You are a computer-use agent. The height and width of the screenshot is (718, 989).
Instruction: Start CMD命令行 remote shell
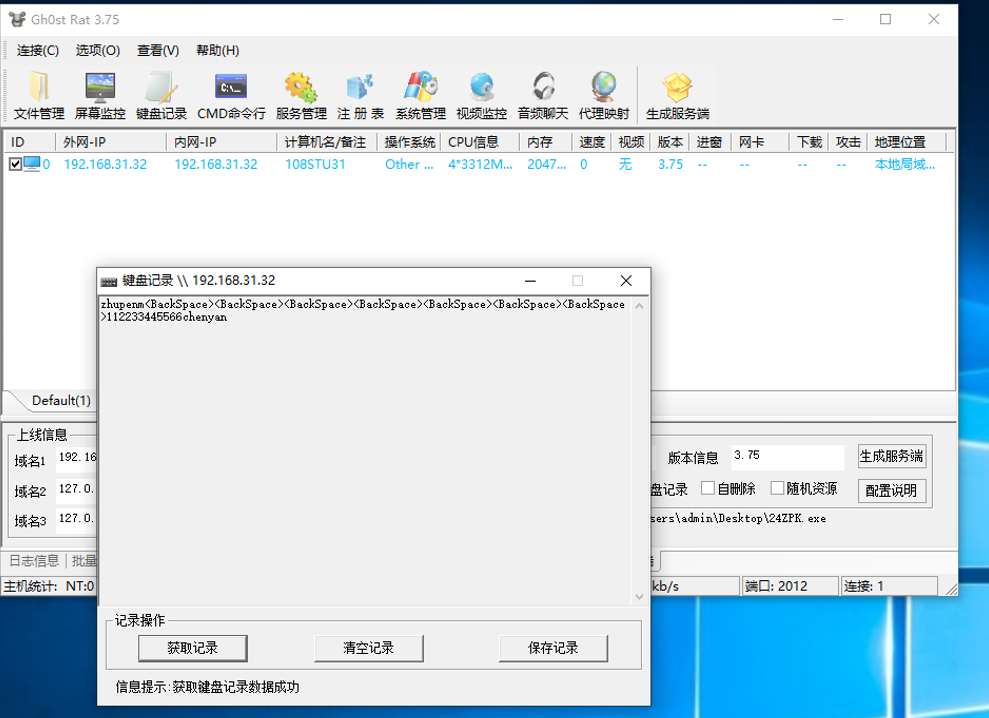(231, 95)
